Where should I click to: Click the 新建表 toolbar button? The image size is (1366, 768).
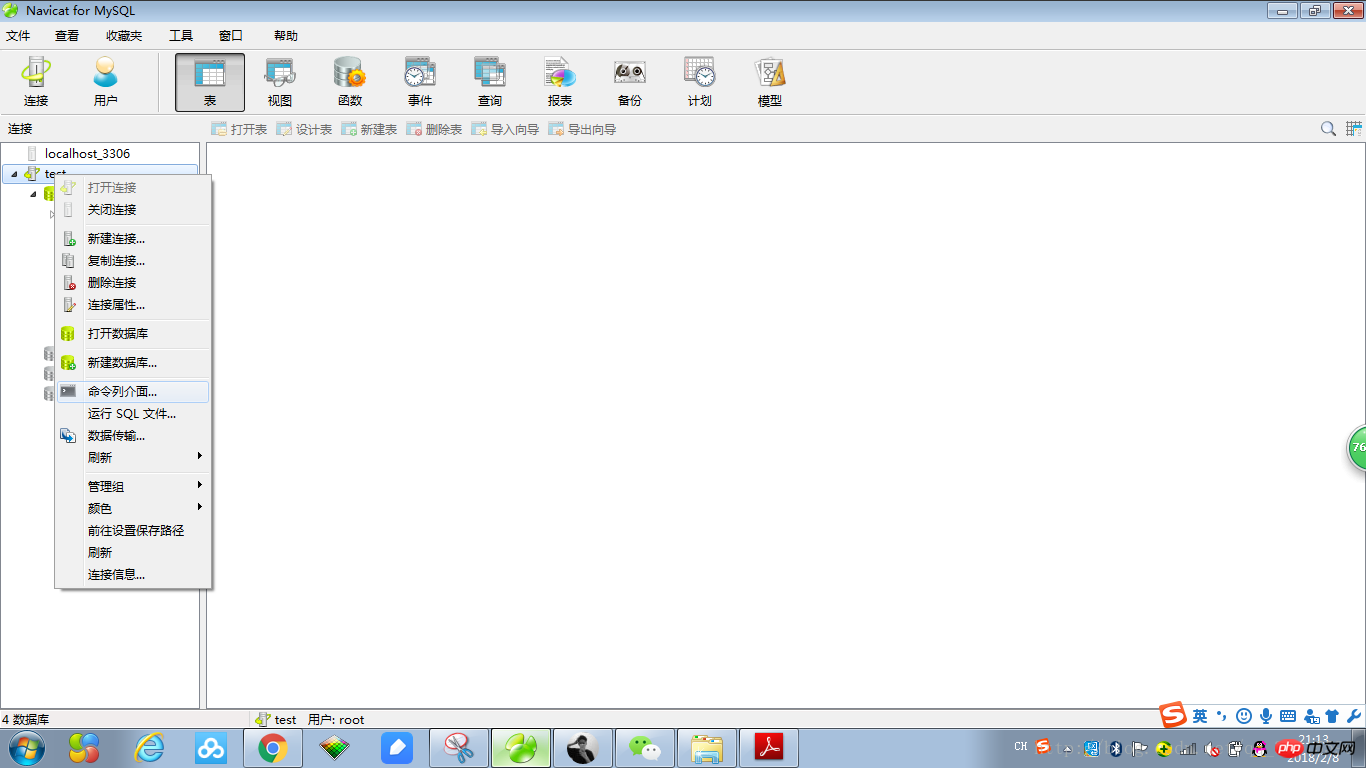pos(369,129)
